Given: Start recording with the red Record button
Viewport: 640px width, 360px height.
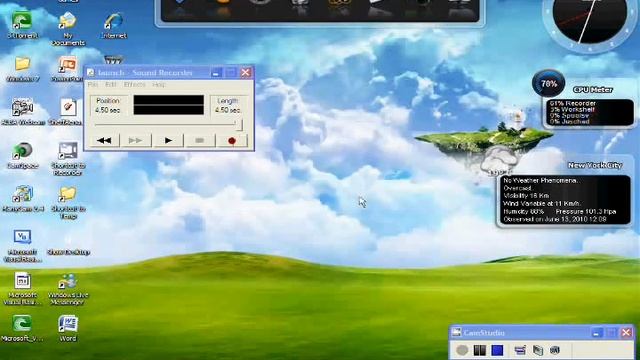Looking at the screenshot, I should 232,140.
